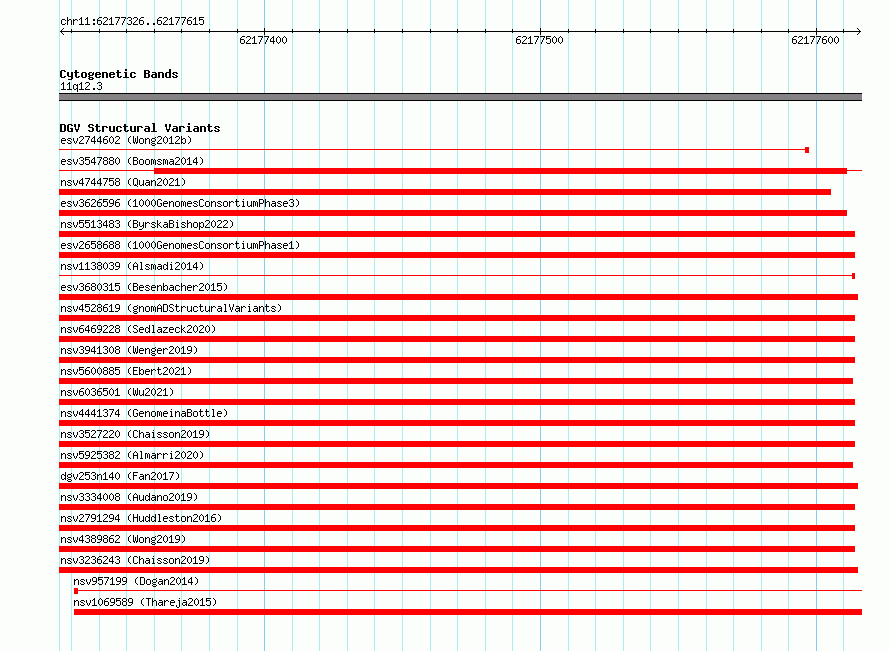Open variant esv2744602 (Wong2012b)
Viewport: 890px width, 651px height.
[x=126, y=140]
